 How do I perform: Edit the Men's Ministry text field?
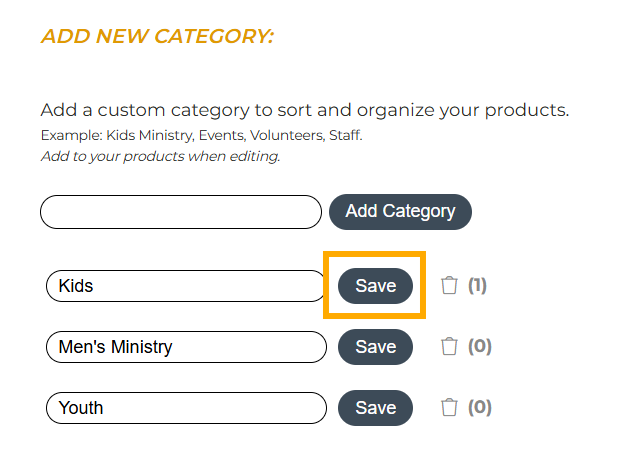point(186,347)
